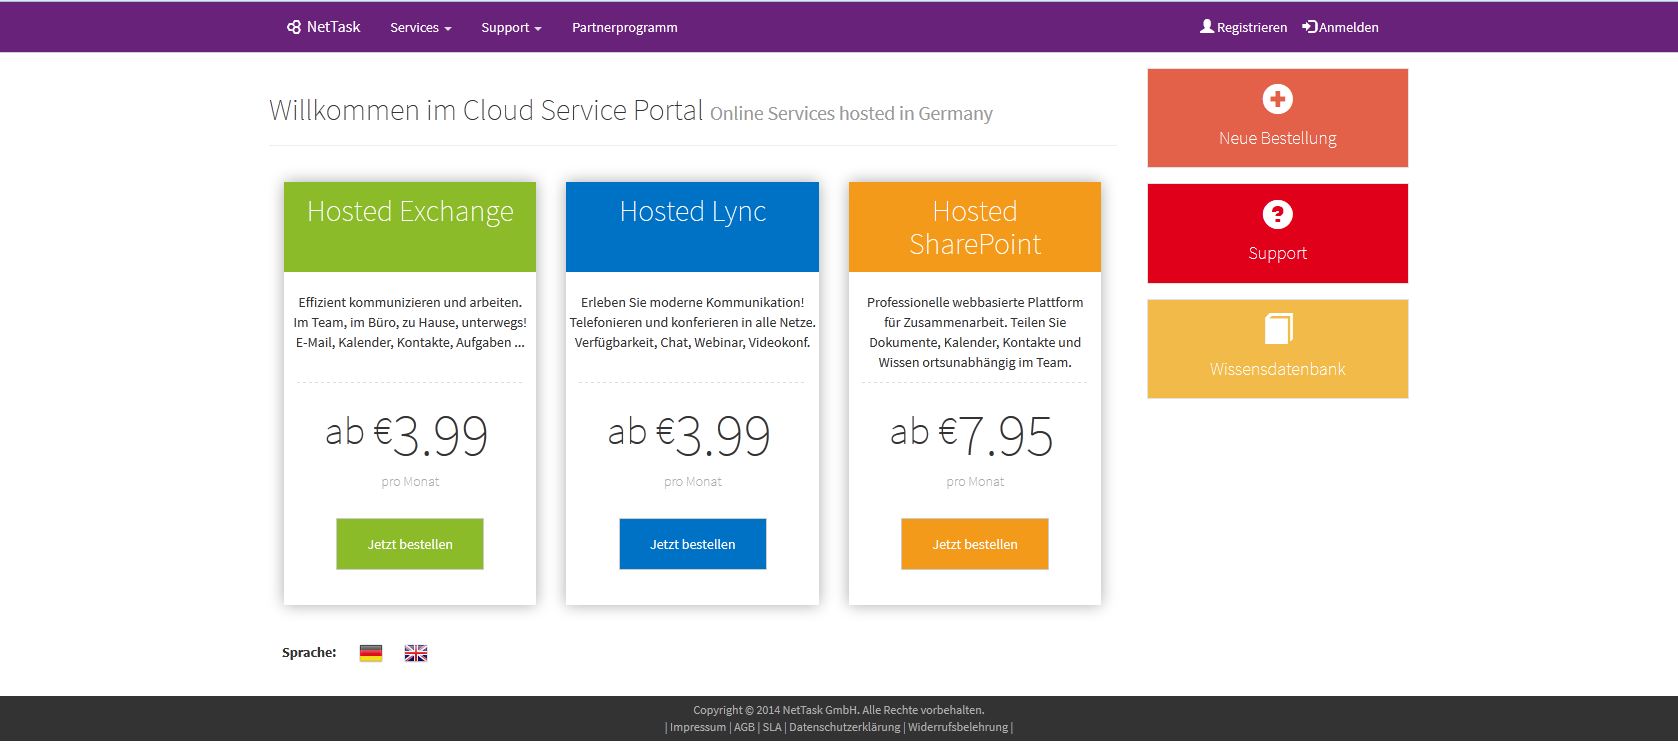Image resolution: width=1678 pixels, height=744 pixels.
Task: Click the NetTask logo icon
Action: pos(294,27)
